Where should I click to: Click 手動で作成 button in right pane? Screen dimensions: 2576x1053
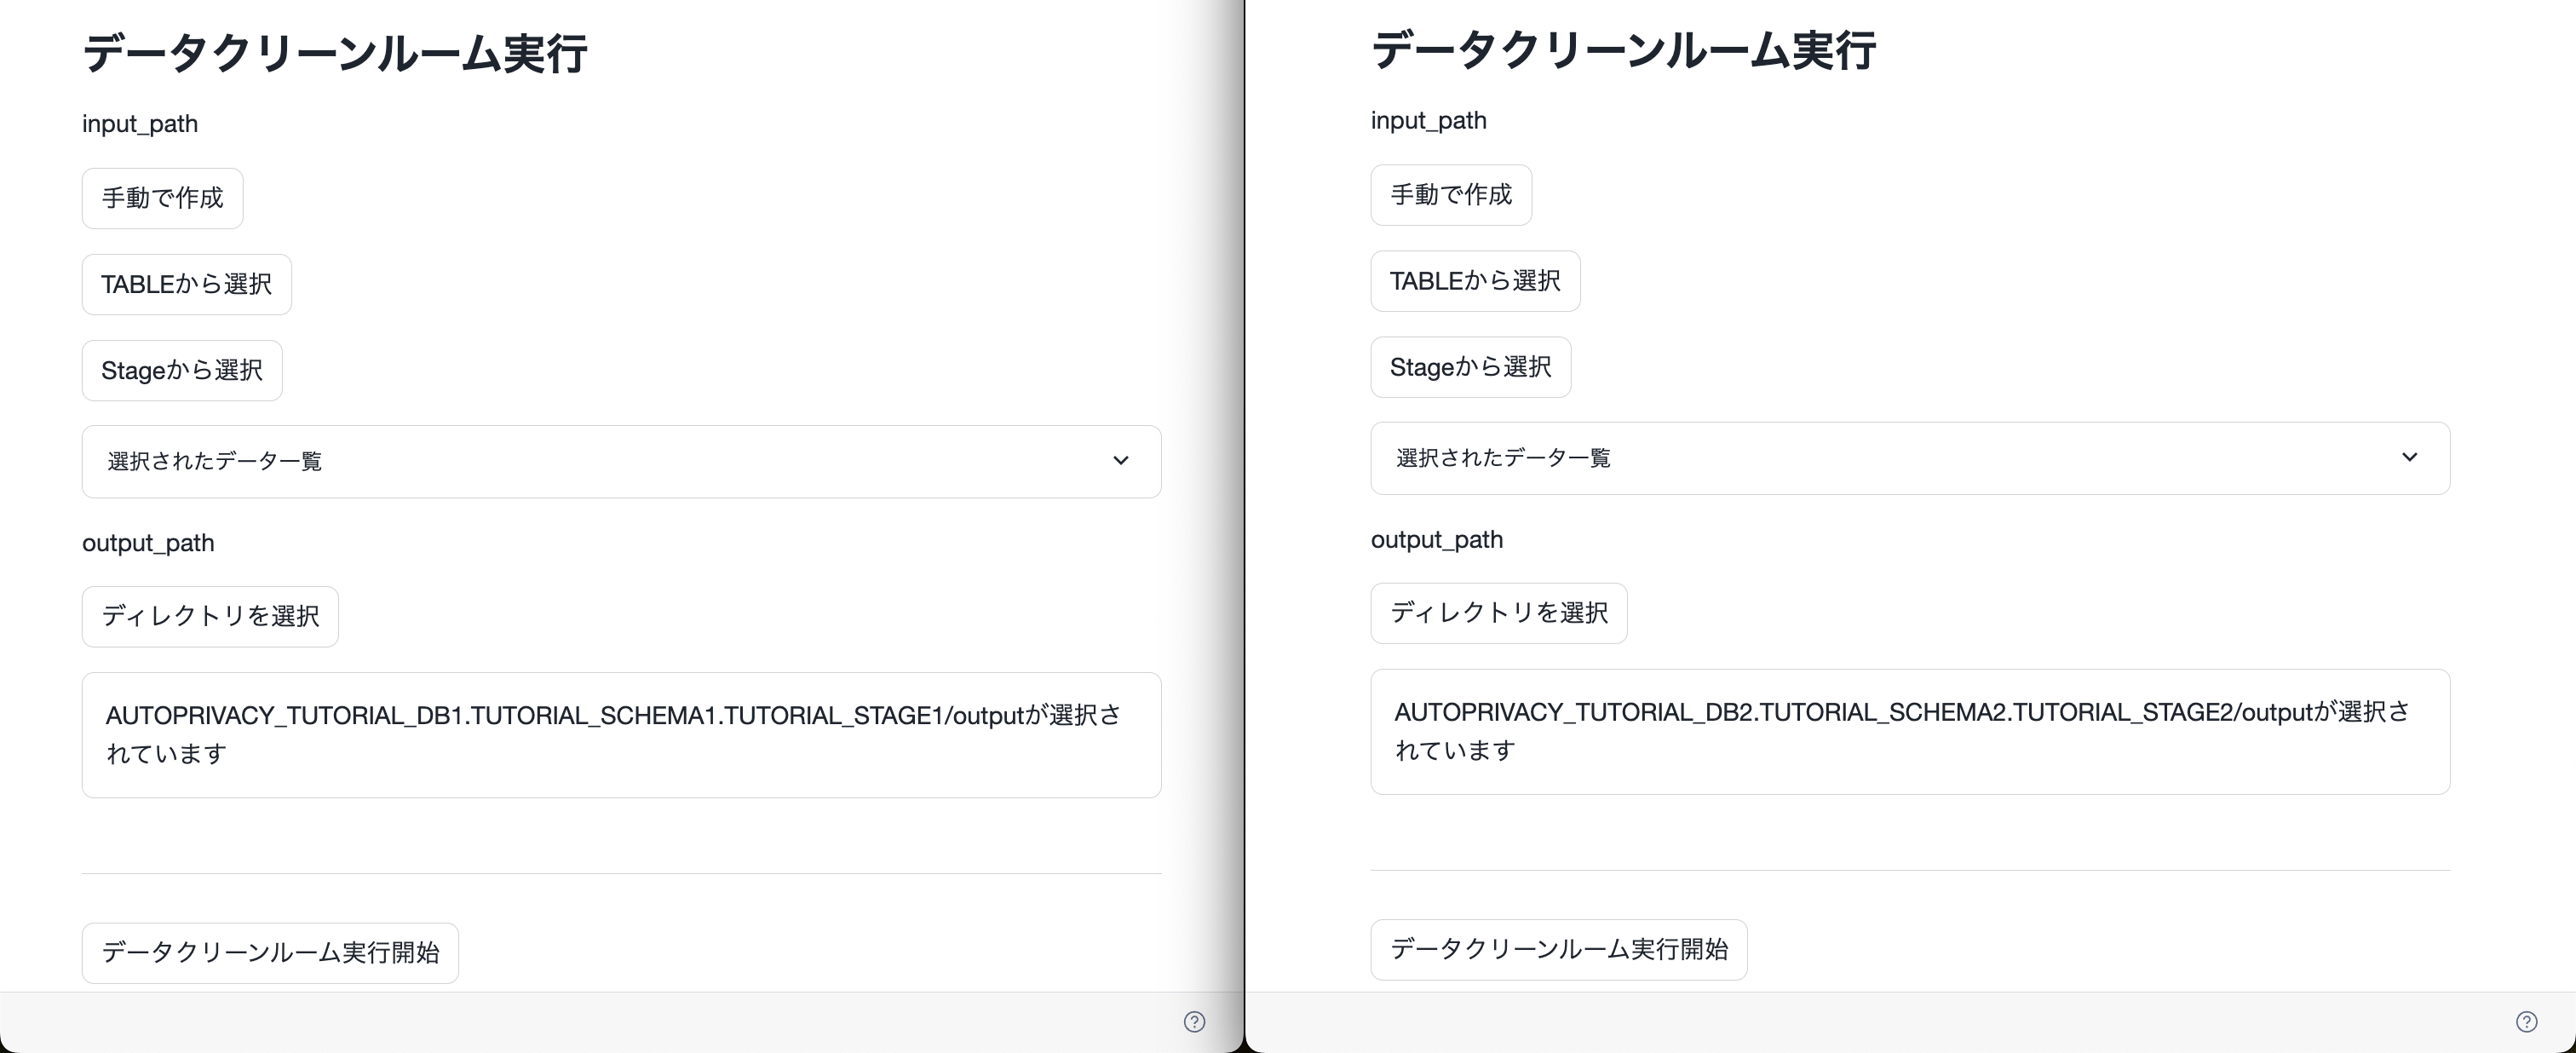pyautogui.click(x=1450, y=195)
